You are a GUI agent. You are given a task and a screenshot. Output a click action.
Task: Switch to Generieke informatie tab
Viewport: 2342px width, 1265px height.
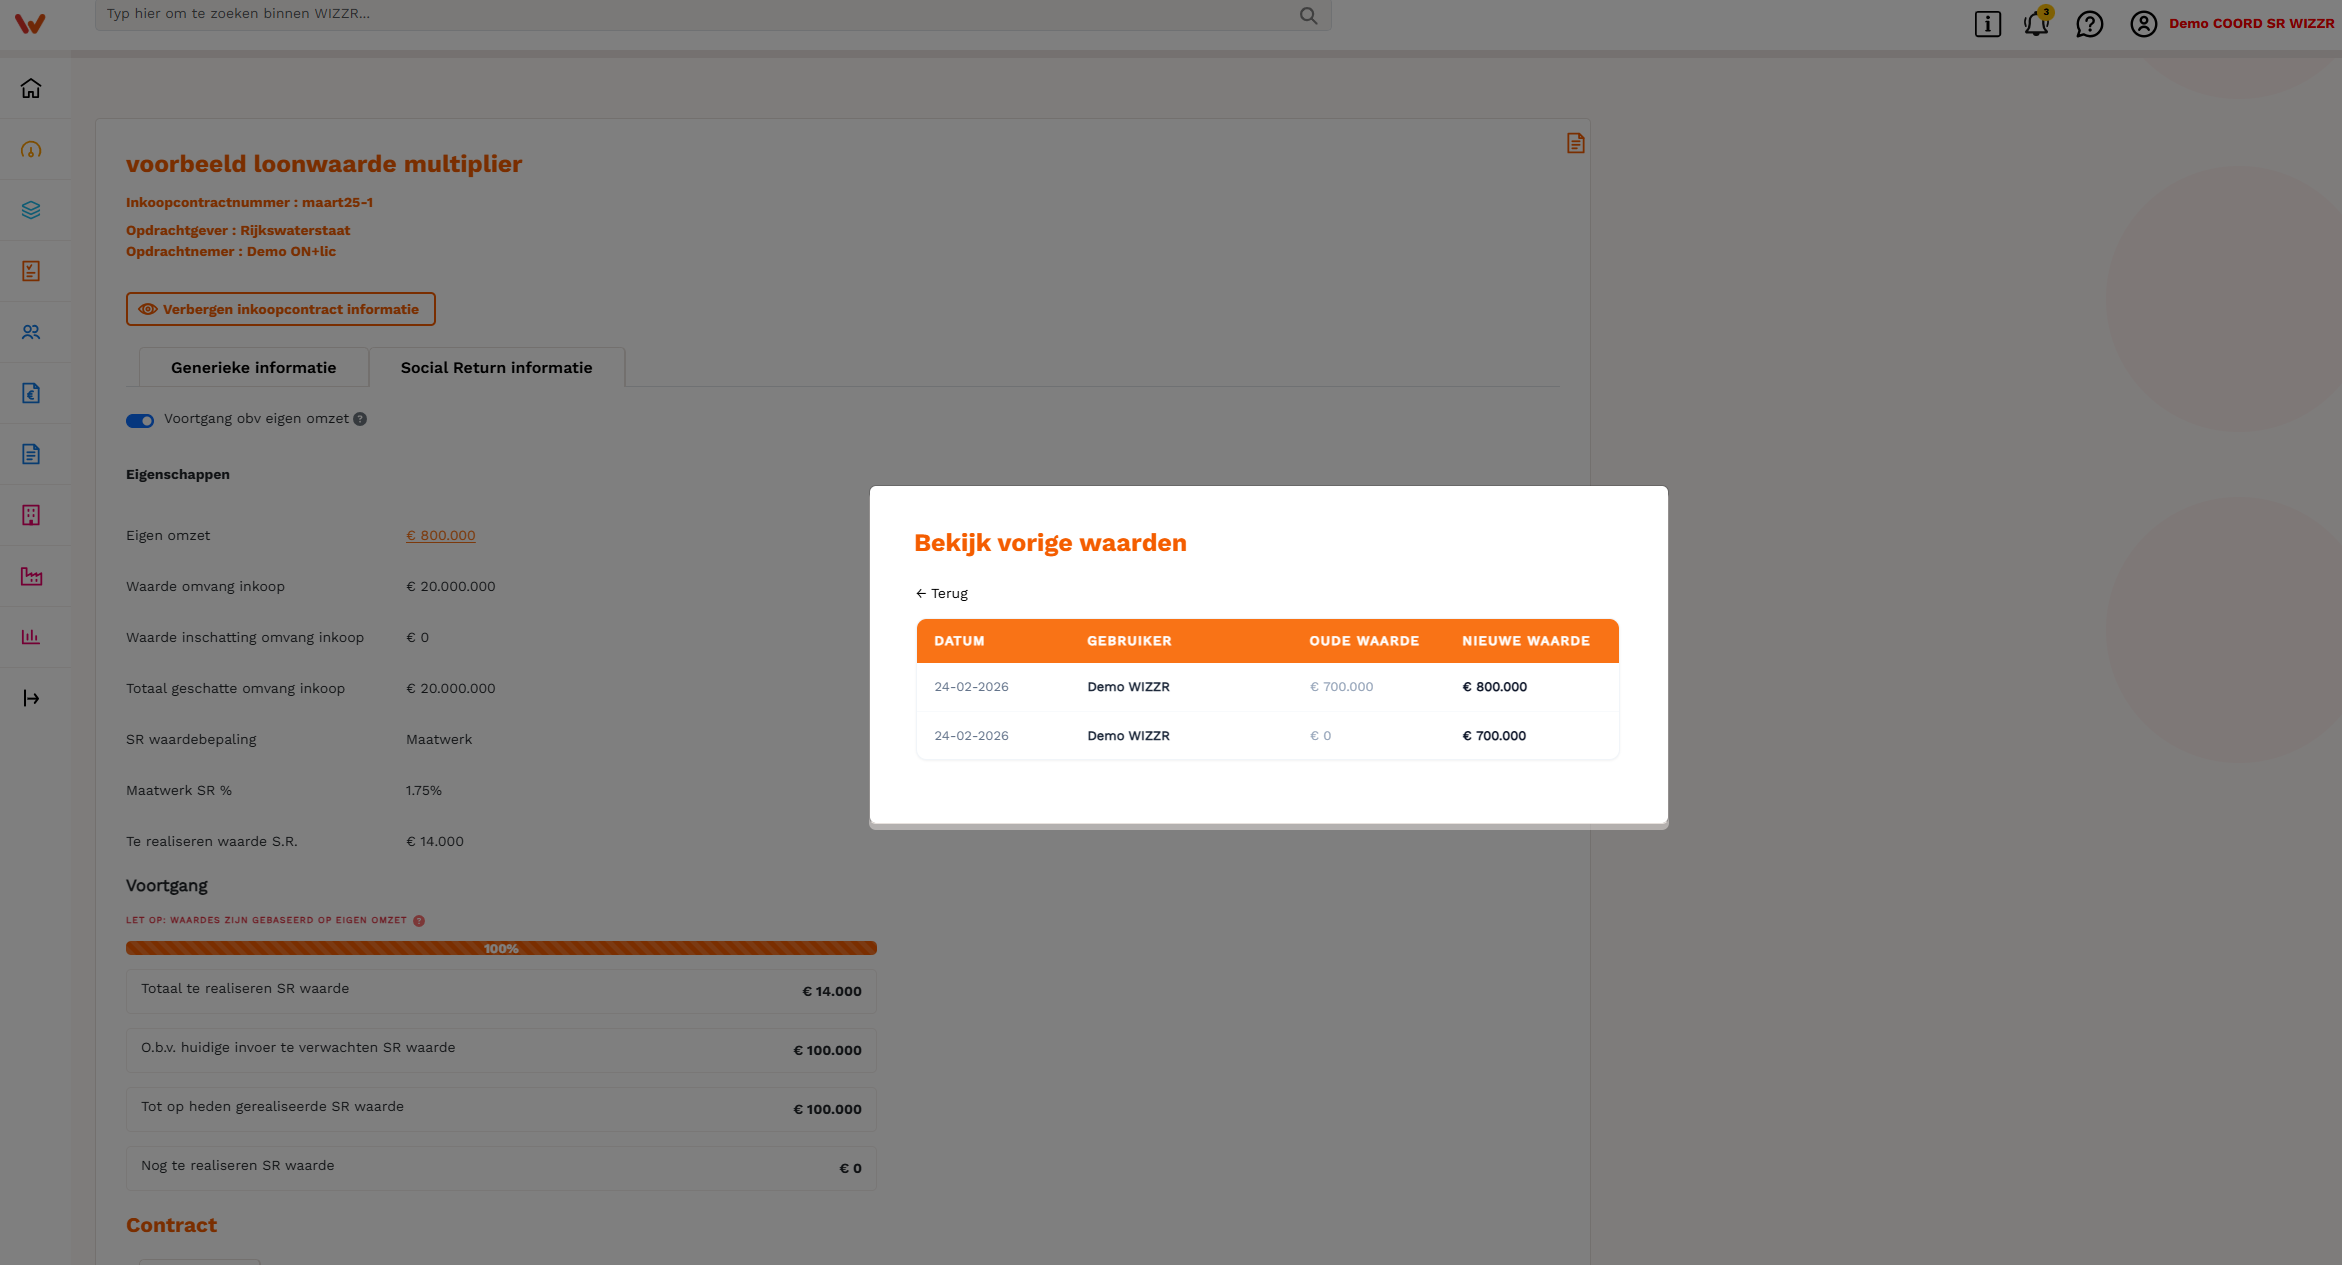[x=254, y=368]
